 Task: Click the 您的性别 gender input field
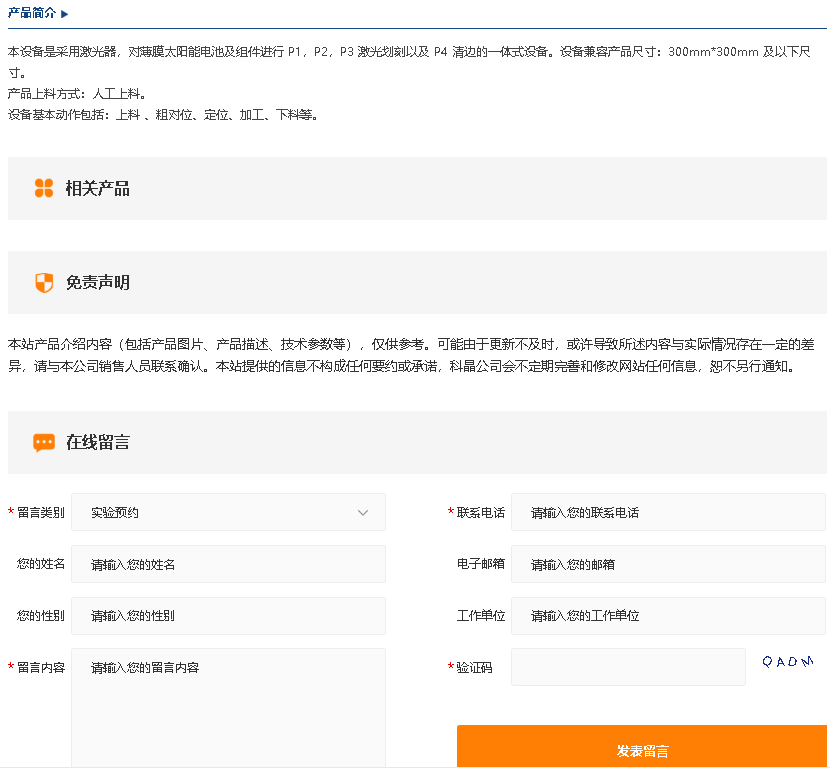coord(228,616)
